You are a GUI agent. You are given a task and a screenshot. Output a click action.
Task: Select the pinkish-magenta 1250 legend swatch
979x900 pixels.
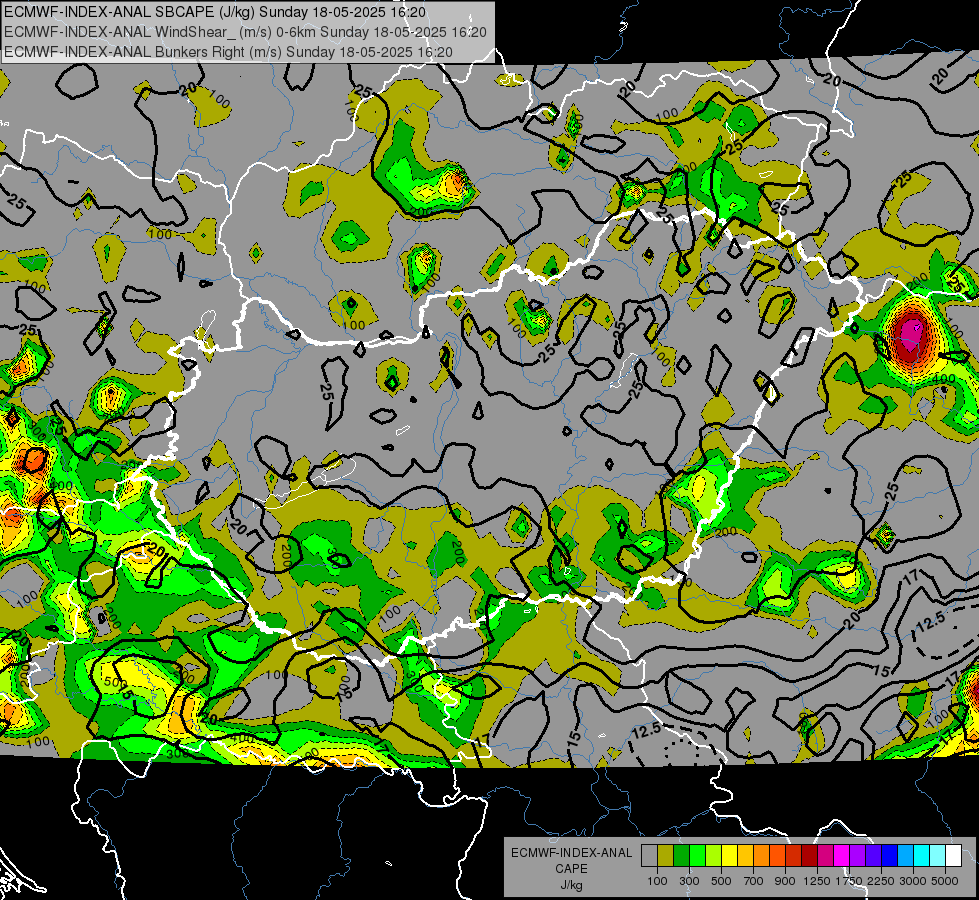[x=825, y=855]
